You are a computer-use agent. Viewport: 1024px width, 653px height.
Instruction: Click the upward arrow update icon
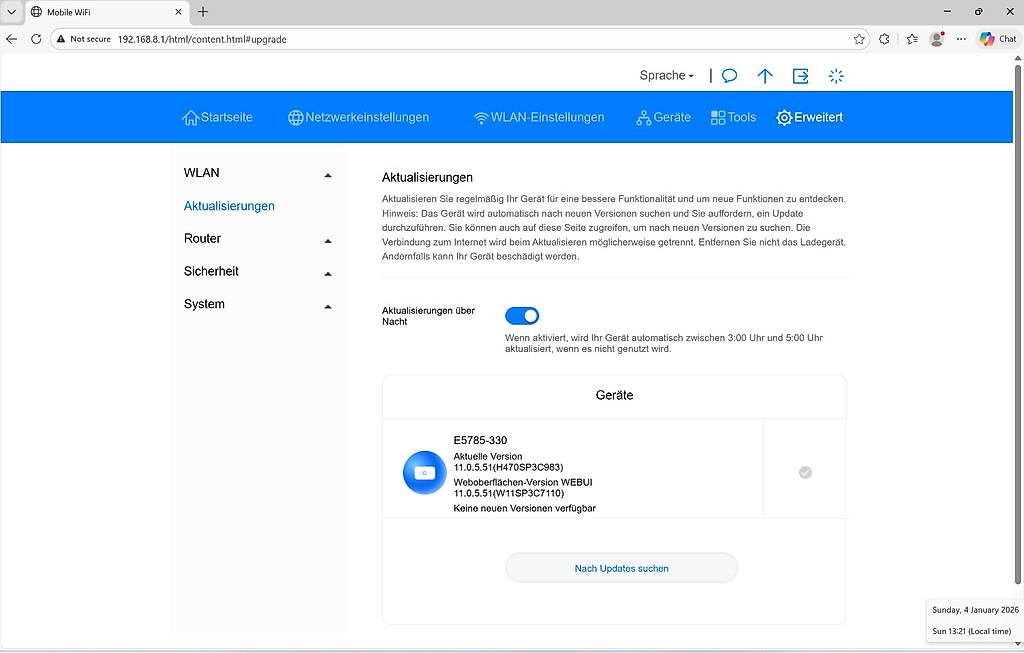[x=765, y=76]
